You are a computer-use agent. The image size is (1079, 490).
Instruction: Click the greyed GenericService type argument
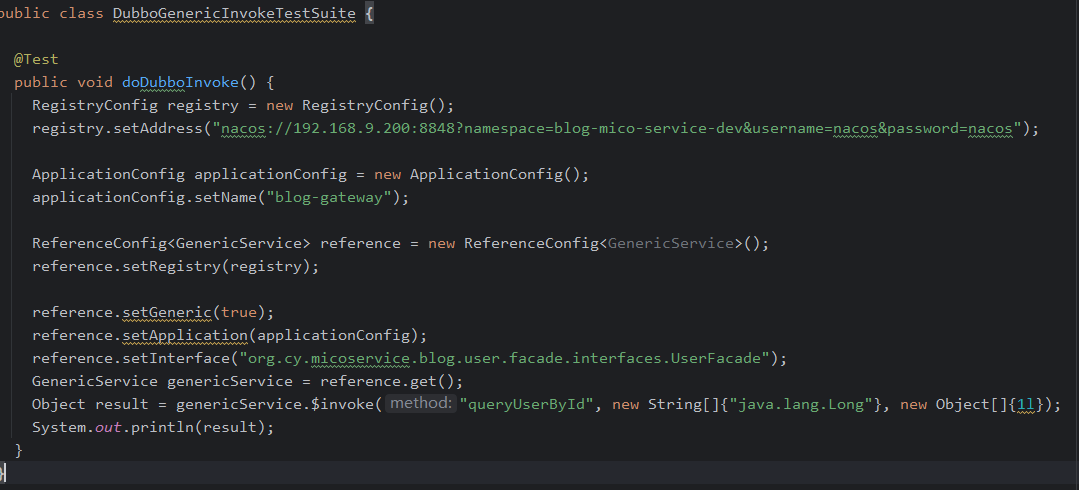(x=671, y=243)
